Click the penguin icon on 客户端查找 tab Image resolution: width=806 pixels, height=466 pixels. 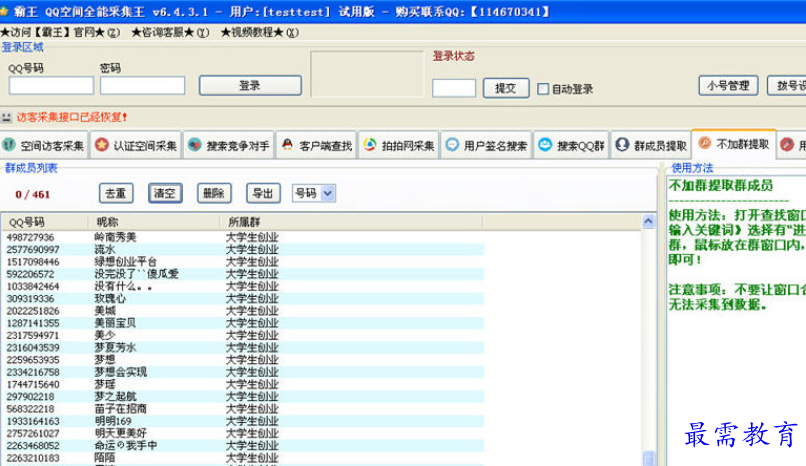pyautogui.click(x=287, y=145)
